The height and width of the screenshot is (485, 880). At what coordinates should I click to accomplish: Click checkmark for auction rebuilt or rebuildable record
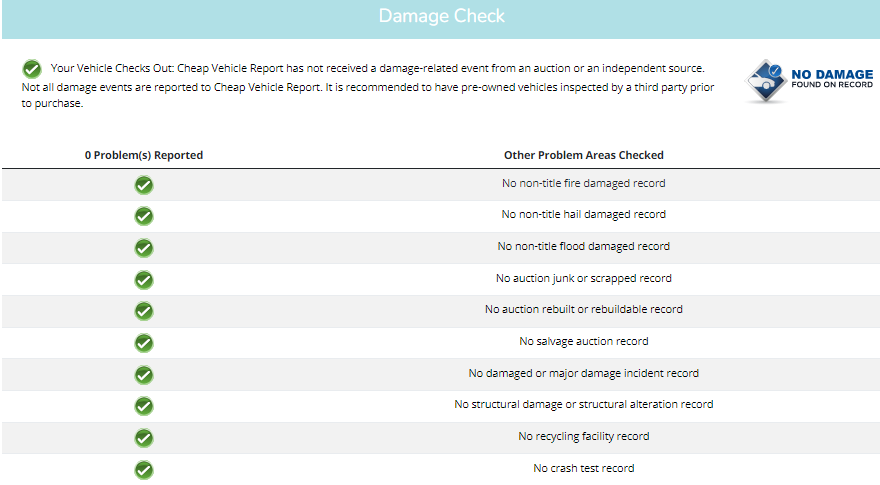(x=144, y=311)
